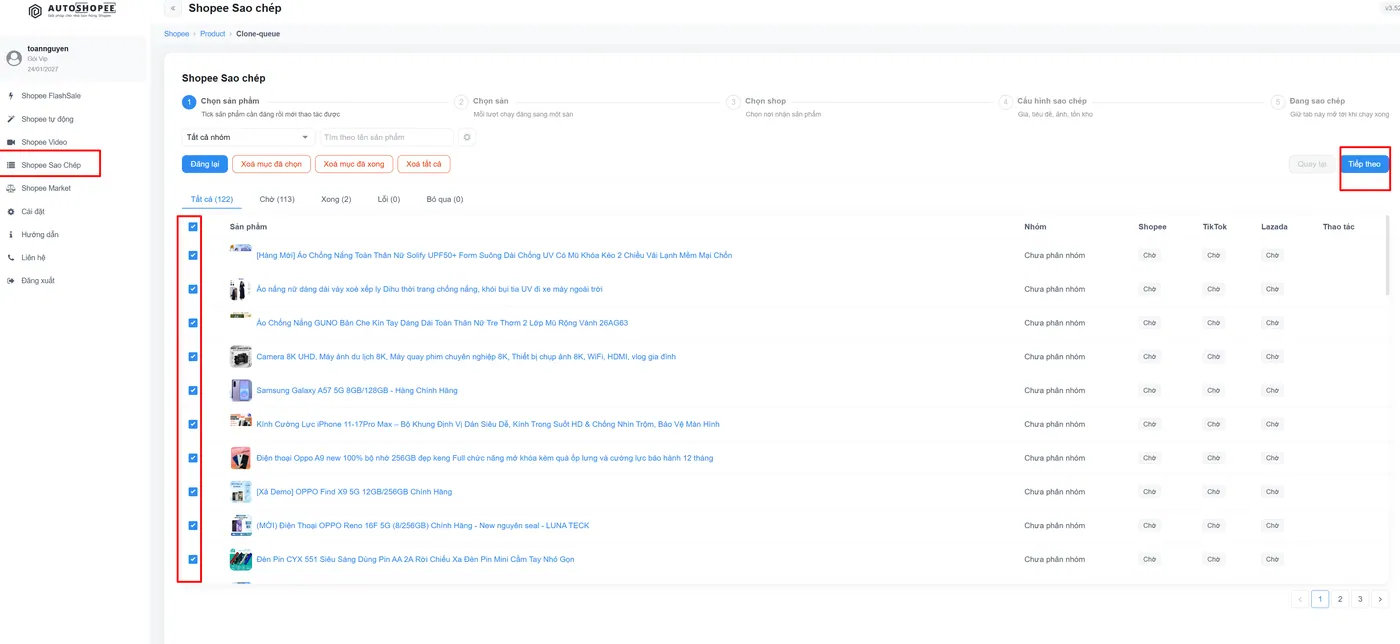Click the Tiếp theo next-step button
This screenshot has width=1400, height=644.
pyautogui.click(x=1364, y=164)
